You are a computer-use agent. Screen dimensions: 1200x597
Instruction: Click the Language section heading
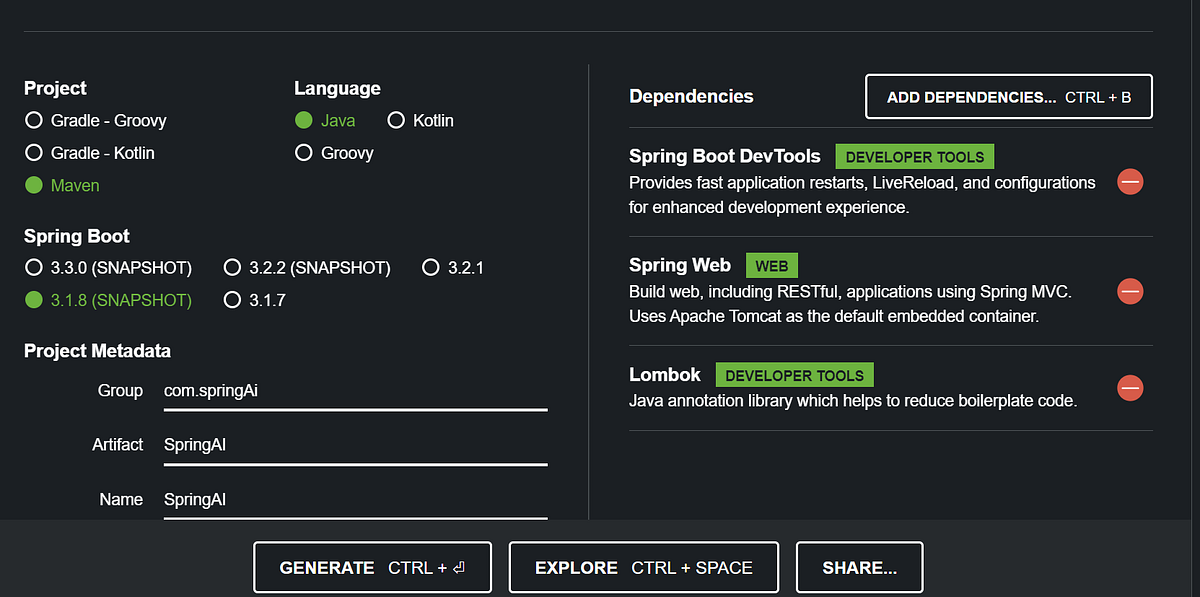coord(337,89)
